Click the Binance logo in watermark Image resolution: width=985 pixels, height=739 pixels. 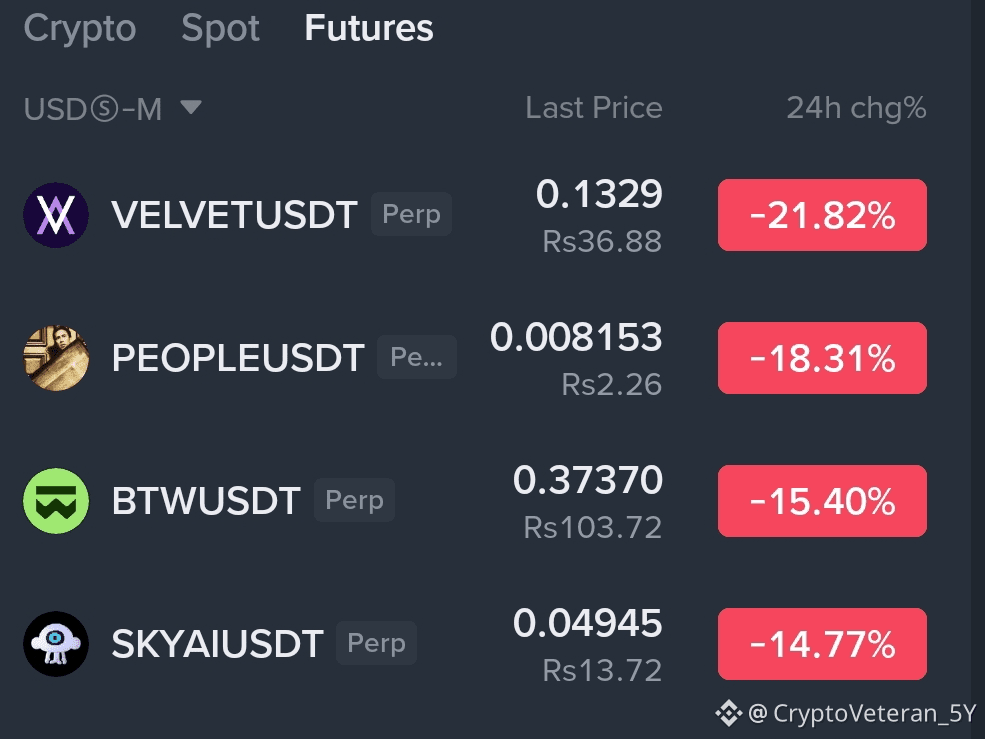tap(729, 713)
